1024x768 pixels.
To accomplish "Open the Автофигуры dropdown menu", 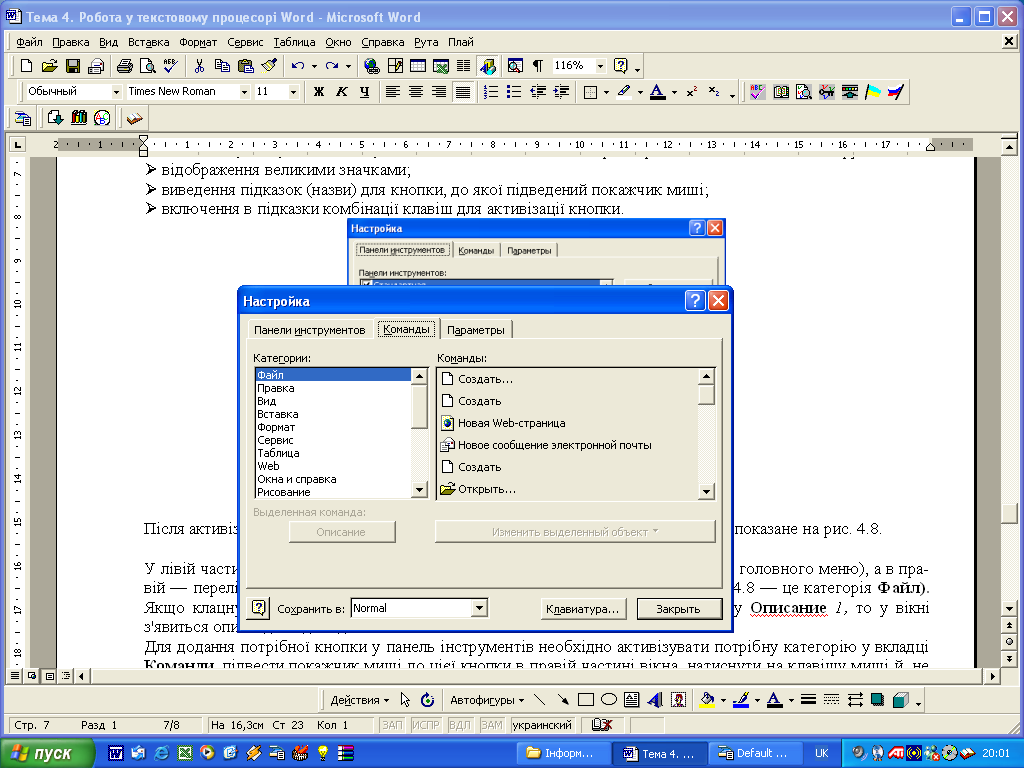I will pyautogui.click(x=487, y=700).
